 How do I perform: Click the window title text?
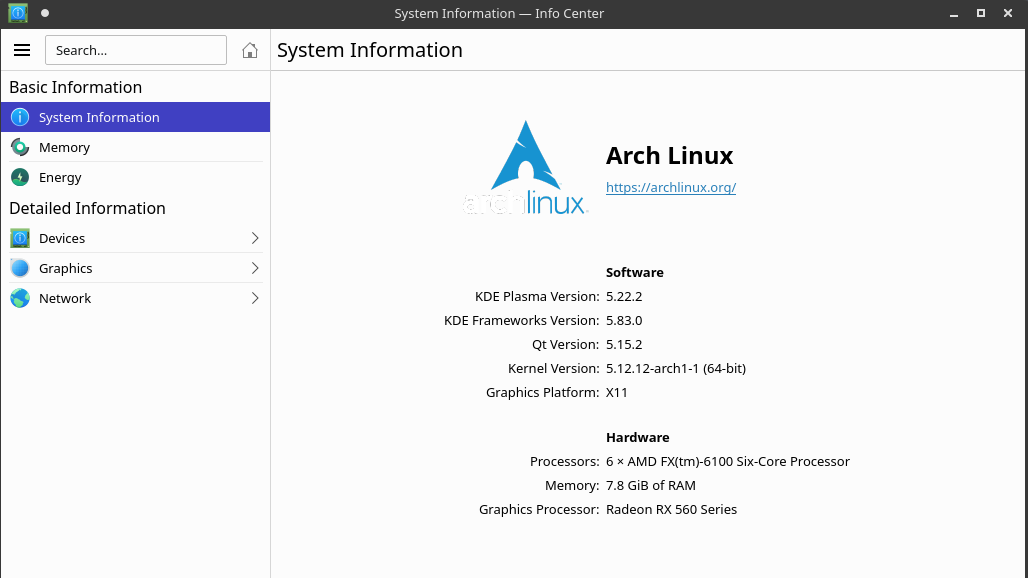[x=499, y=13]
